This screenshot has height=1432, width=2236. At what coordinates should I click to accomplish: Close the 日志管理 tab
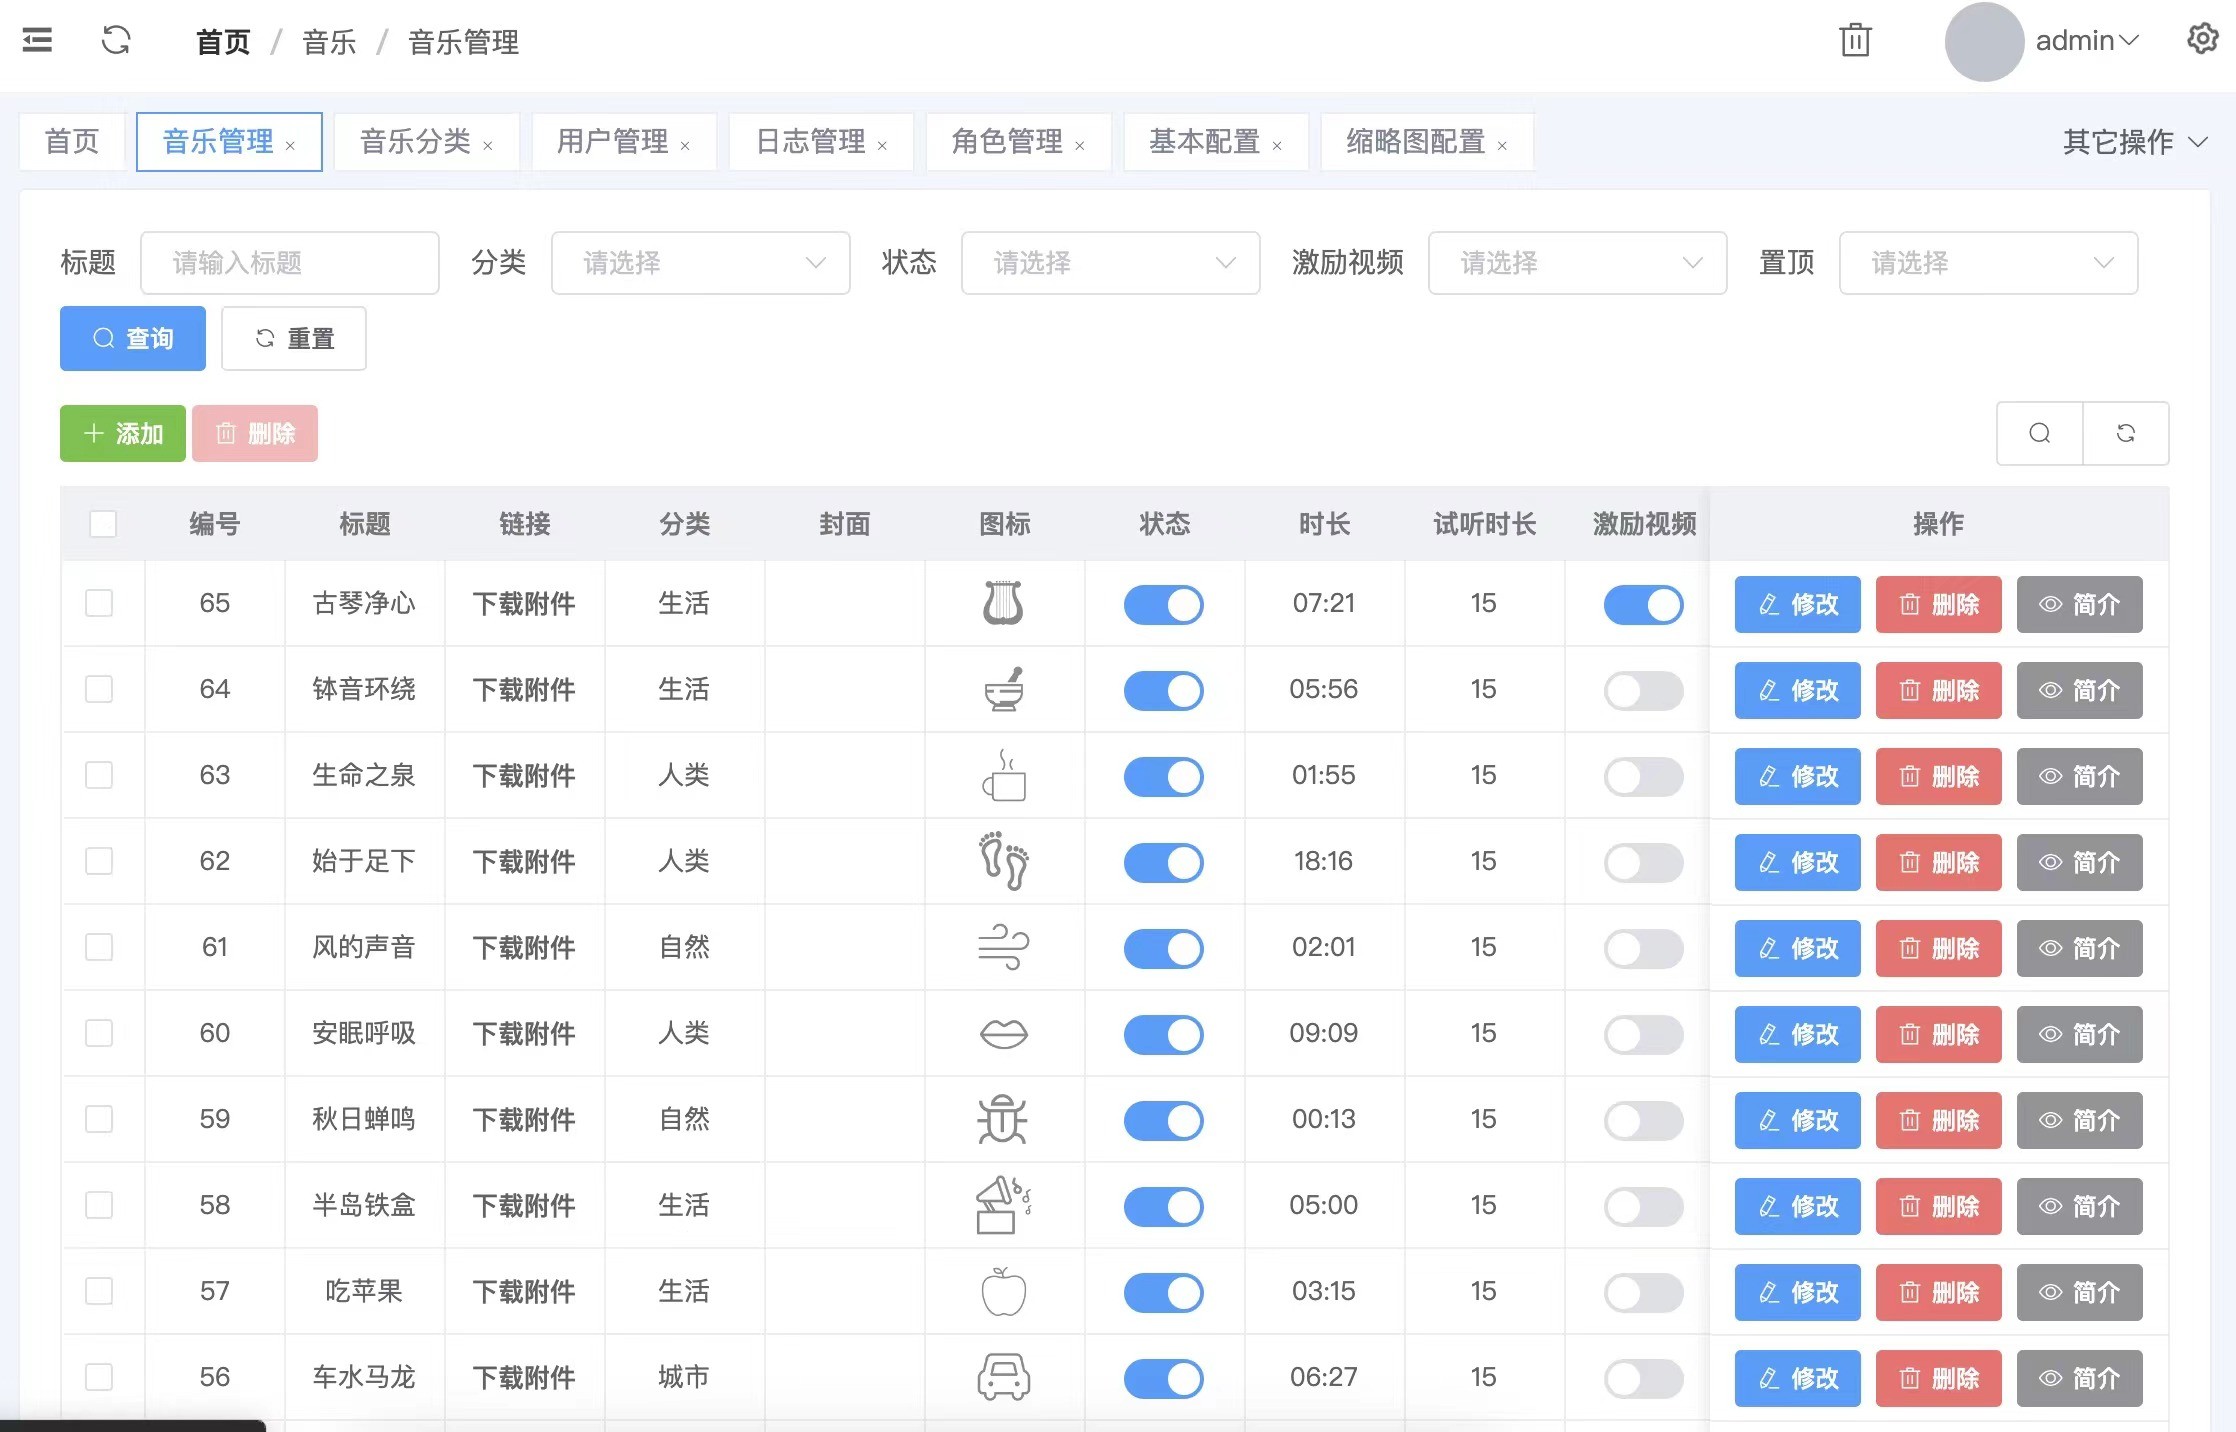(882, 146)
